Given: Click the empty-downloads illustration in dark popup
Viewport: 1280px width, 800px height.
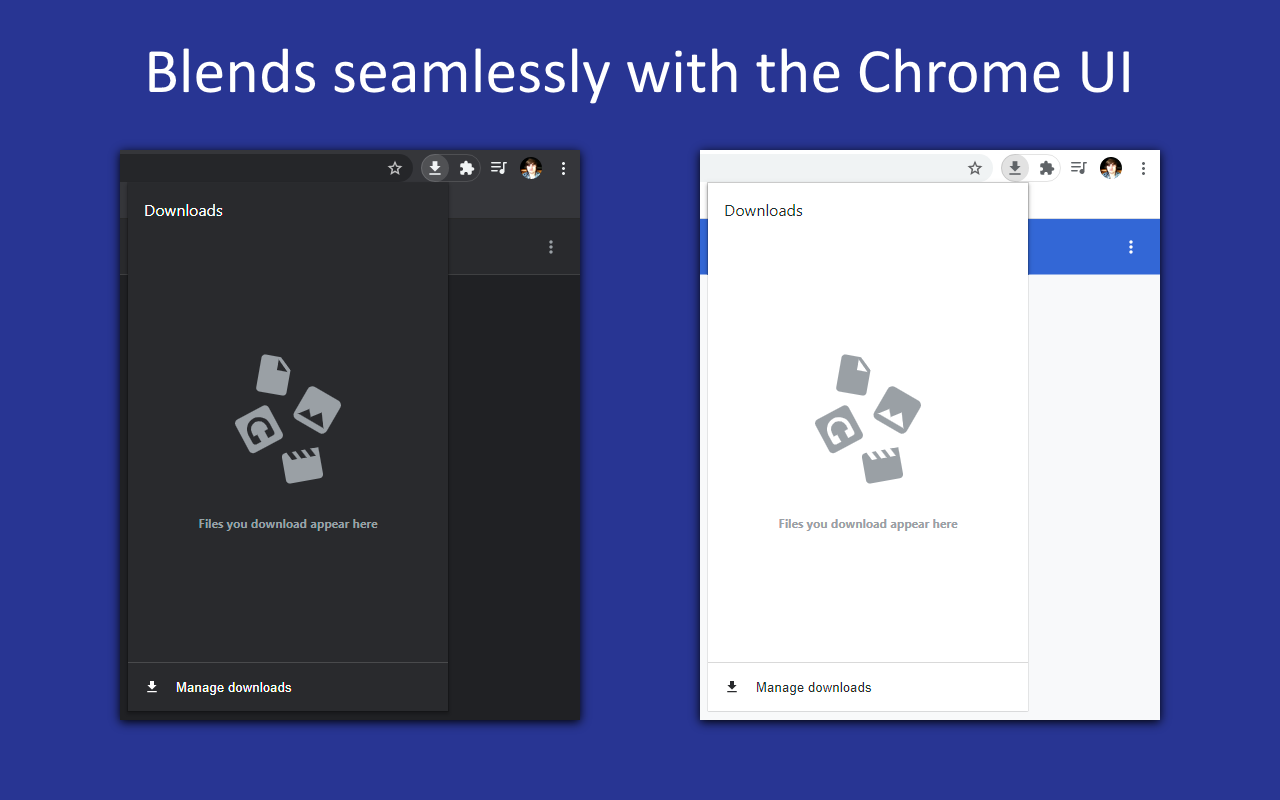Looking at the screenshot, I should tap(288, 419).
